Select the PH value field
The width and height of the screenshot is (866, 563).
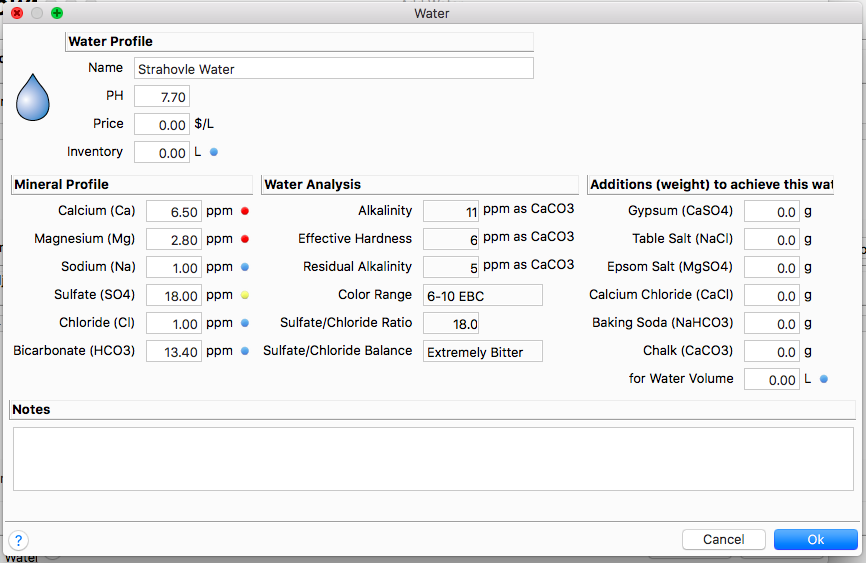(162, 97)
